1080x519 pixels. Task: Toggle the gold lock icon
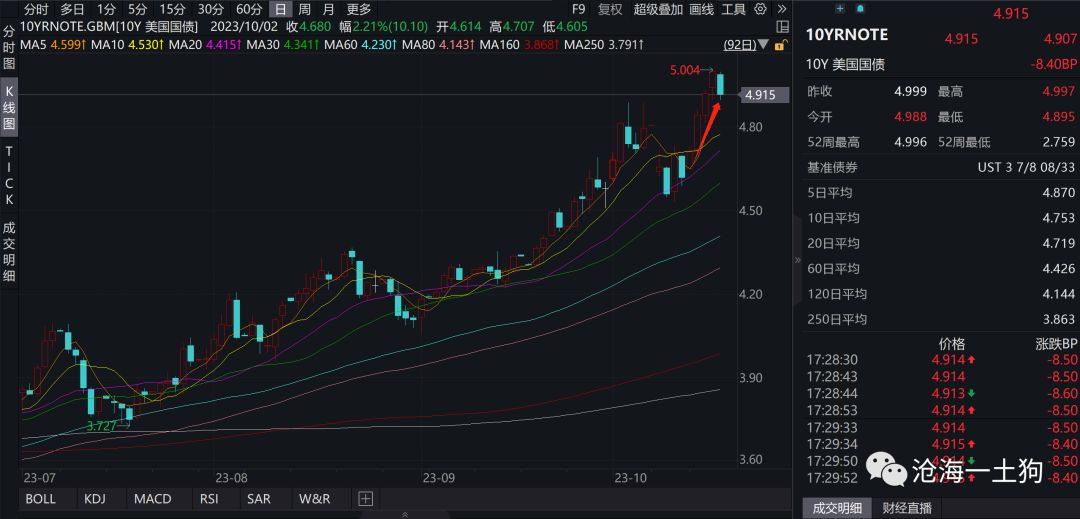[x=780, y=45]
